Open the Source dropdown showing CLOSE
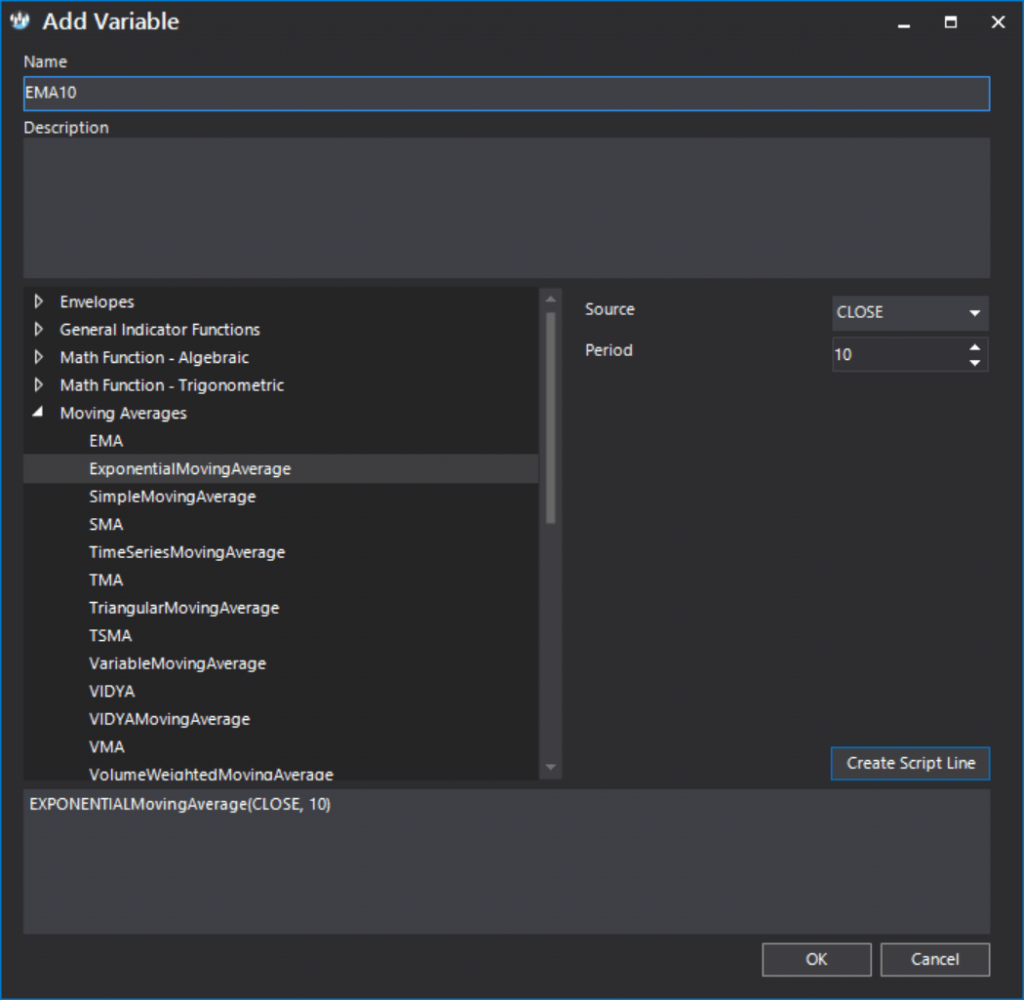 (x=910, y=313)
